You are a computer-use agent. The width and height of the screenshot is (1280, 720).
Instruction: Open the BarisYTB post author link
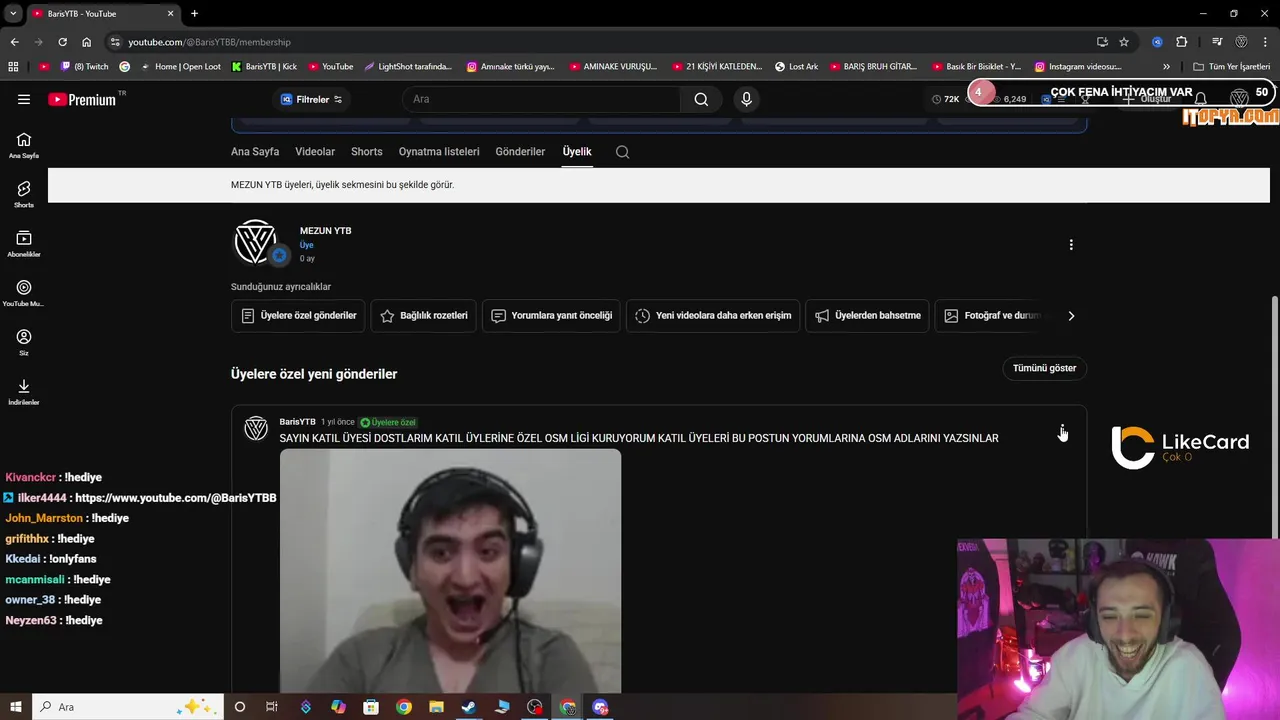pos(297,422)
